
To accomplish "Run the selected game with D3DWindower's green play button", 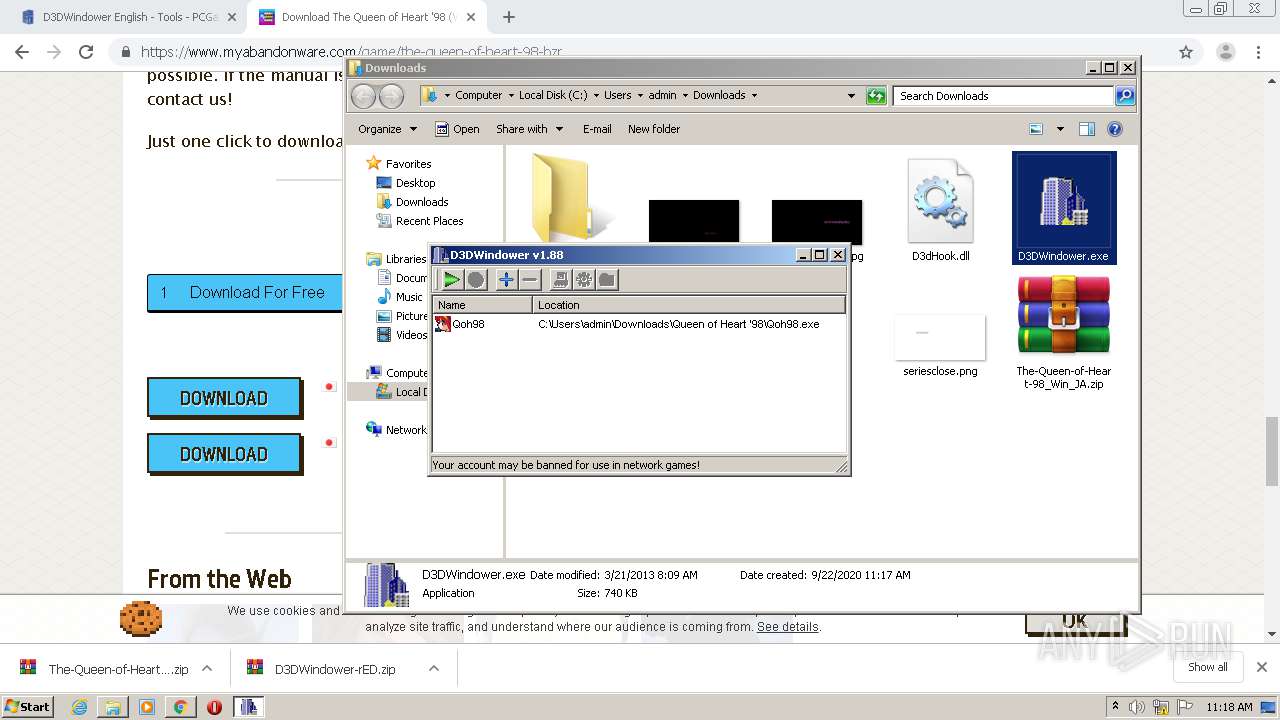I will click(452, 280).
